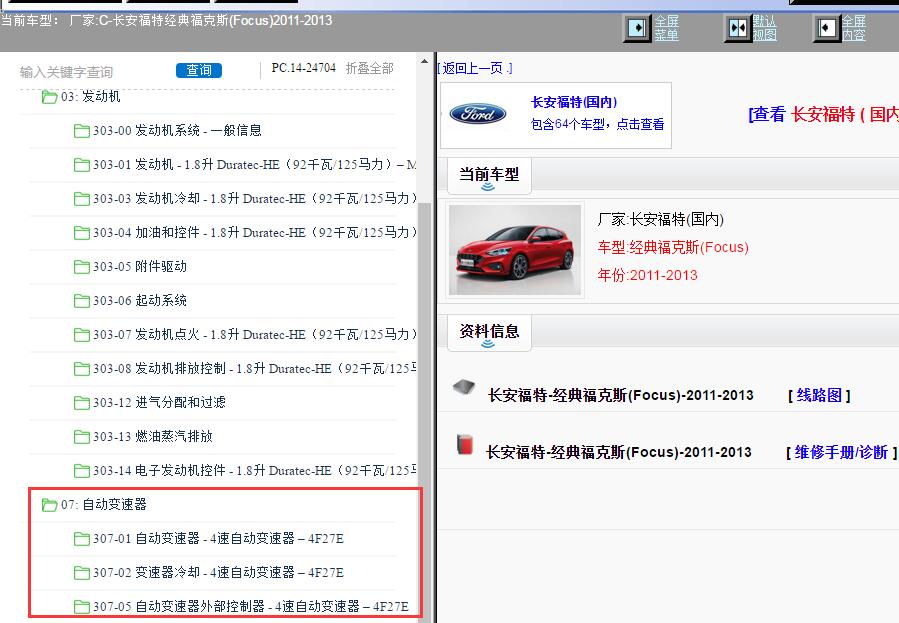Select 303-13 燃油蒸汽排放 text
Viewport: 899px width, 623px height.
click(x=153, y=436)
